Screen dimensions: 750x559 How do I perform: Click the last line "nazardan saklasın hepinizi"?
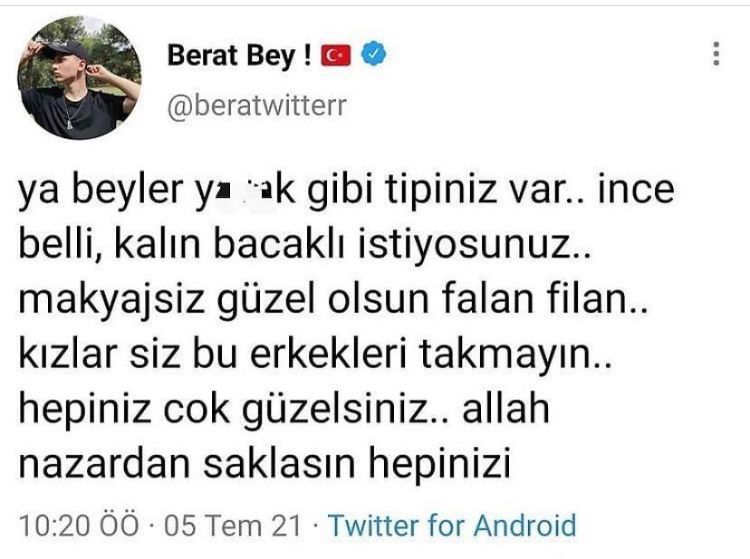click(x=265, y=463)
